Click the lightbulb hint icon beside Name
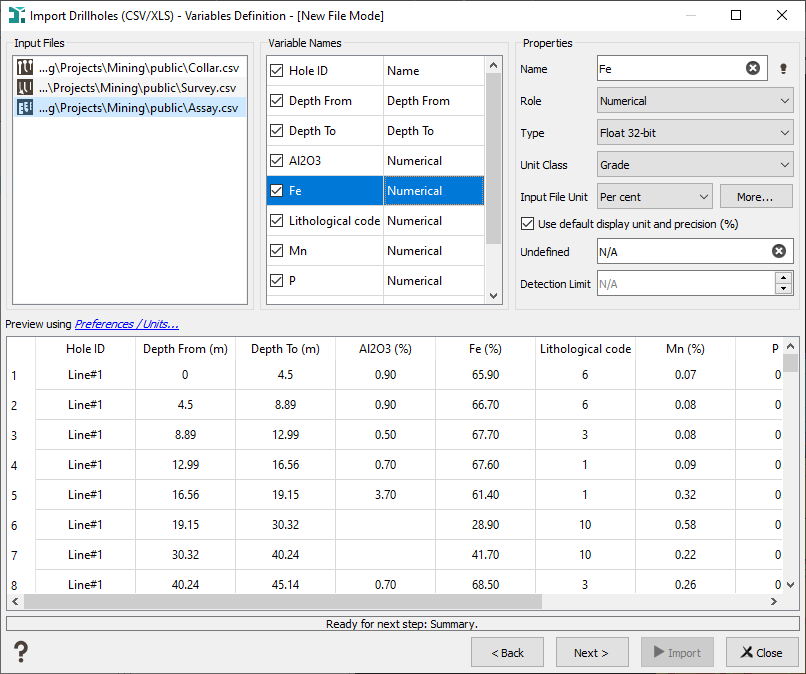Screen dimensions: 806x674 tap(784, 69)
